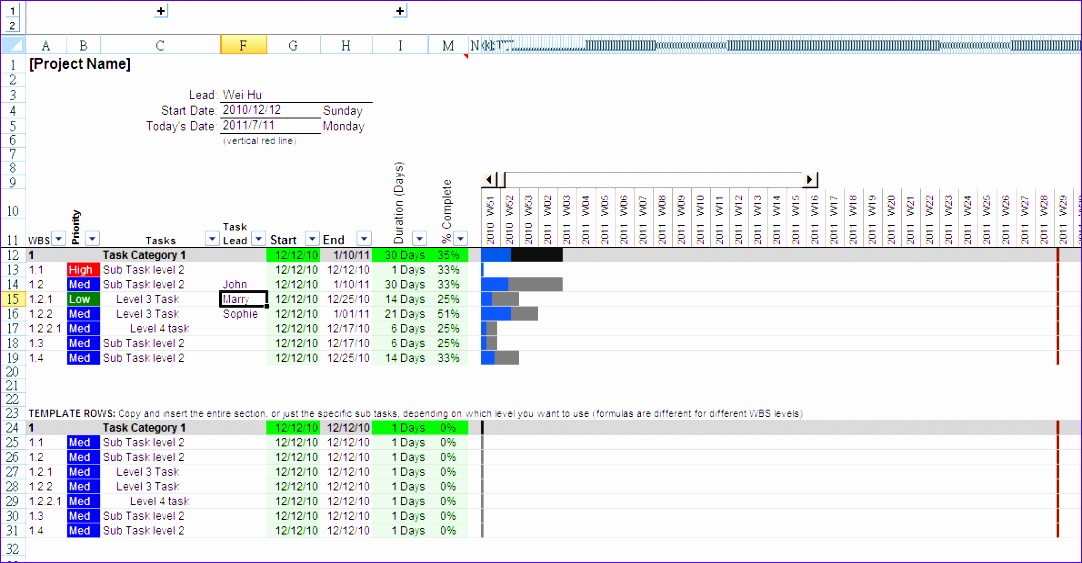
Task: Click 0% complete in row 31
Action: 449,531
